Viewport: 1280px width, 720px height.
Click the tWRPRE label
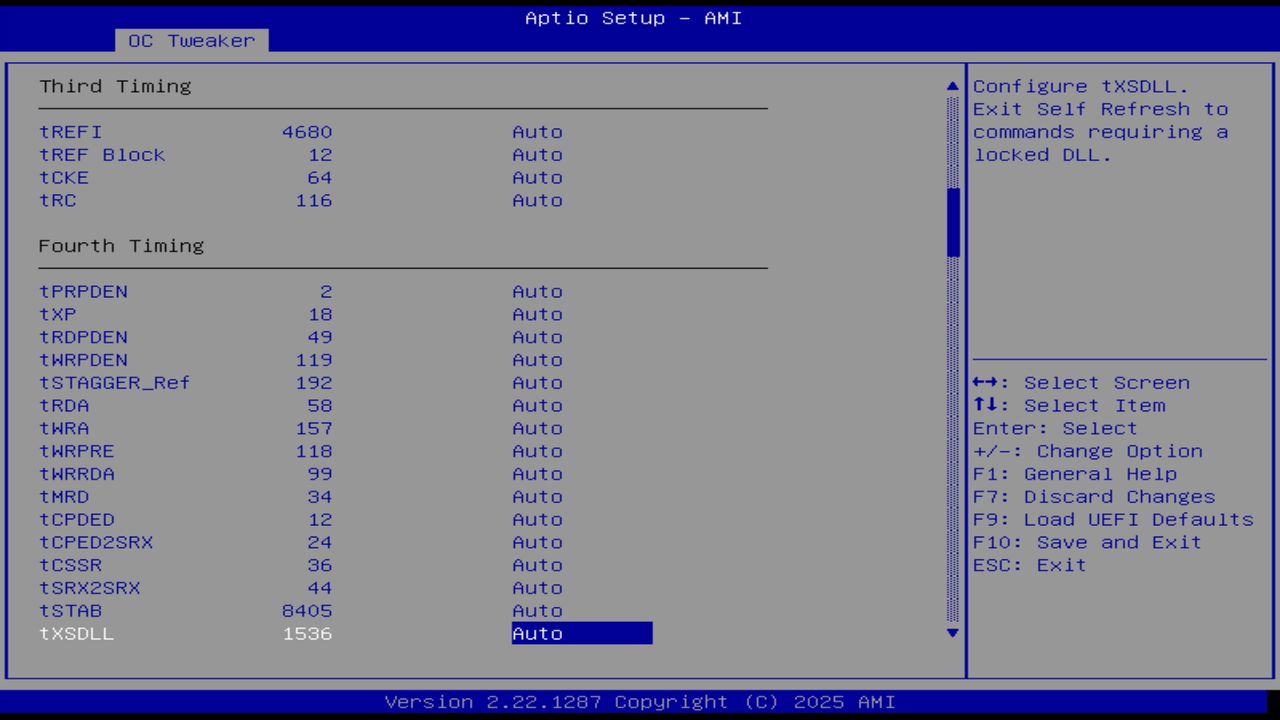click(x=77, y=452)
